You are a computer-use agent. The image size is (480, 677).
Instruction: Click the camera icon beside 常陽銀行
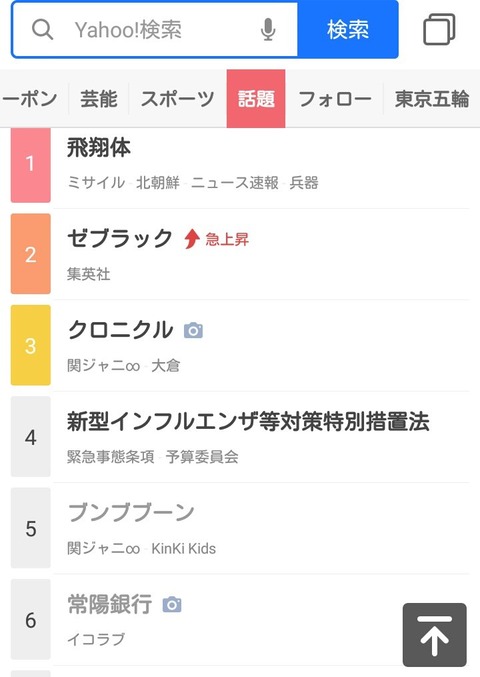click(172, 604)
